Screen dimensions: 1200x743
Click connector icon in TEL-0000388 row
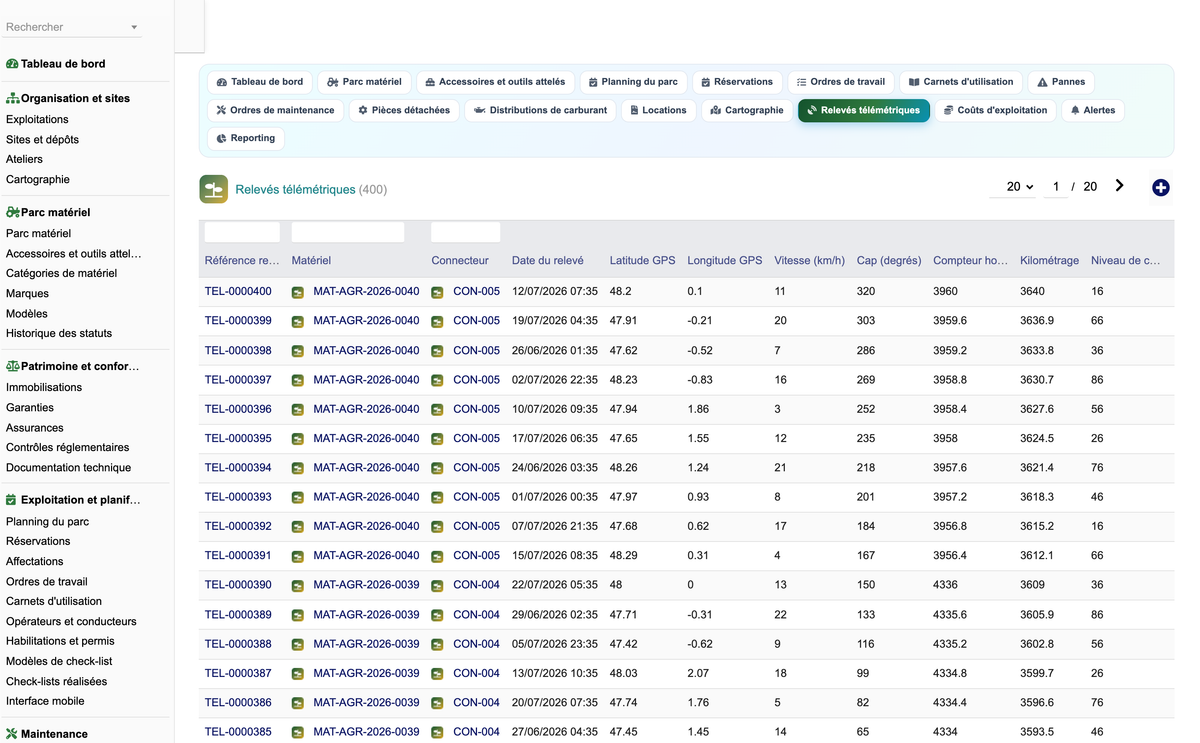point(437,644)
